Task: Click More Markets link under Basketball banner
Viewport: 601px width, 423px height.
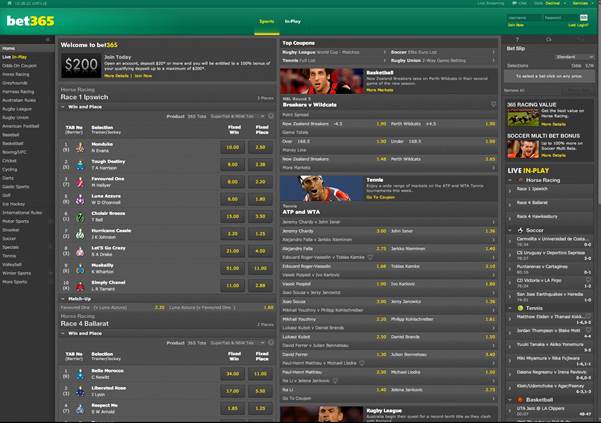Action: [x=380, y=90]
